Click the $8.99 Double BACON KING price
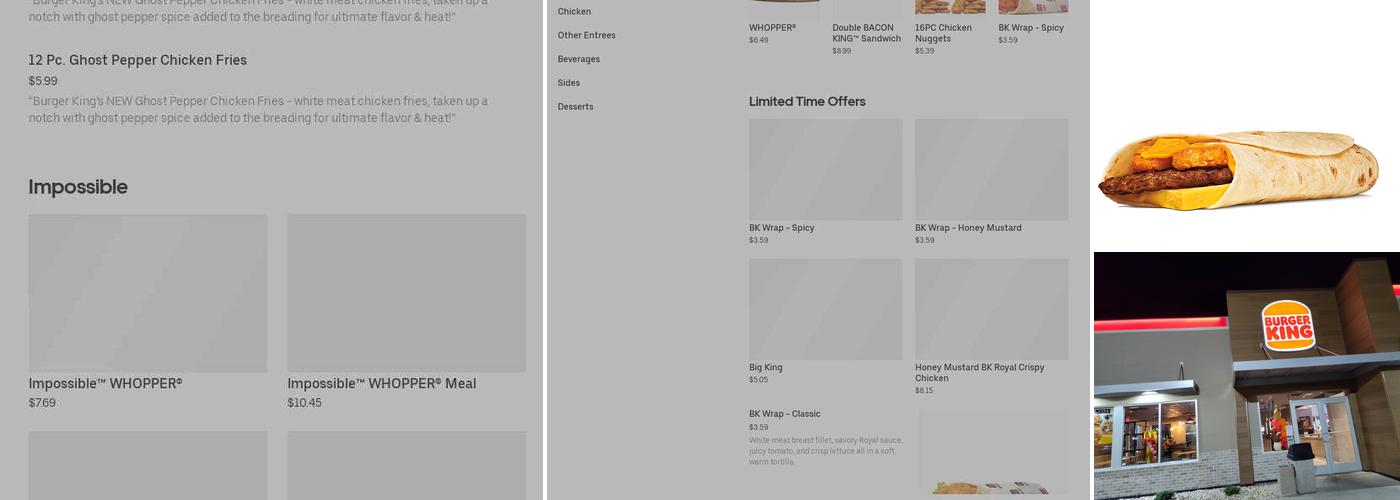The image size is (1400, 500). 842,51
